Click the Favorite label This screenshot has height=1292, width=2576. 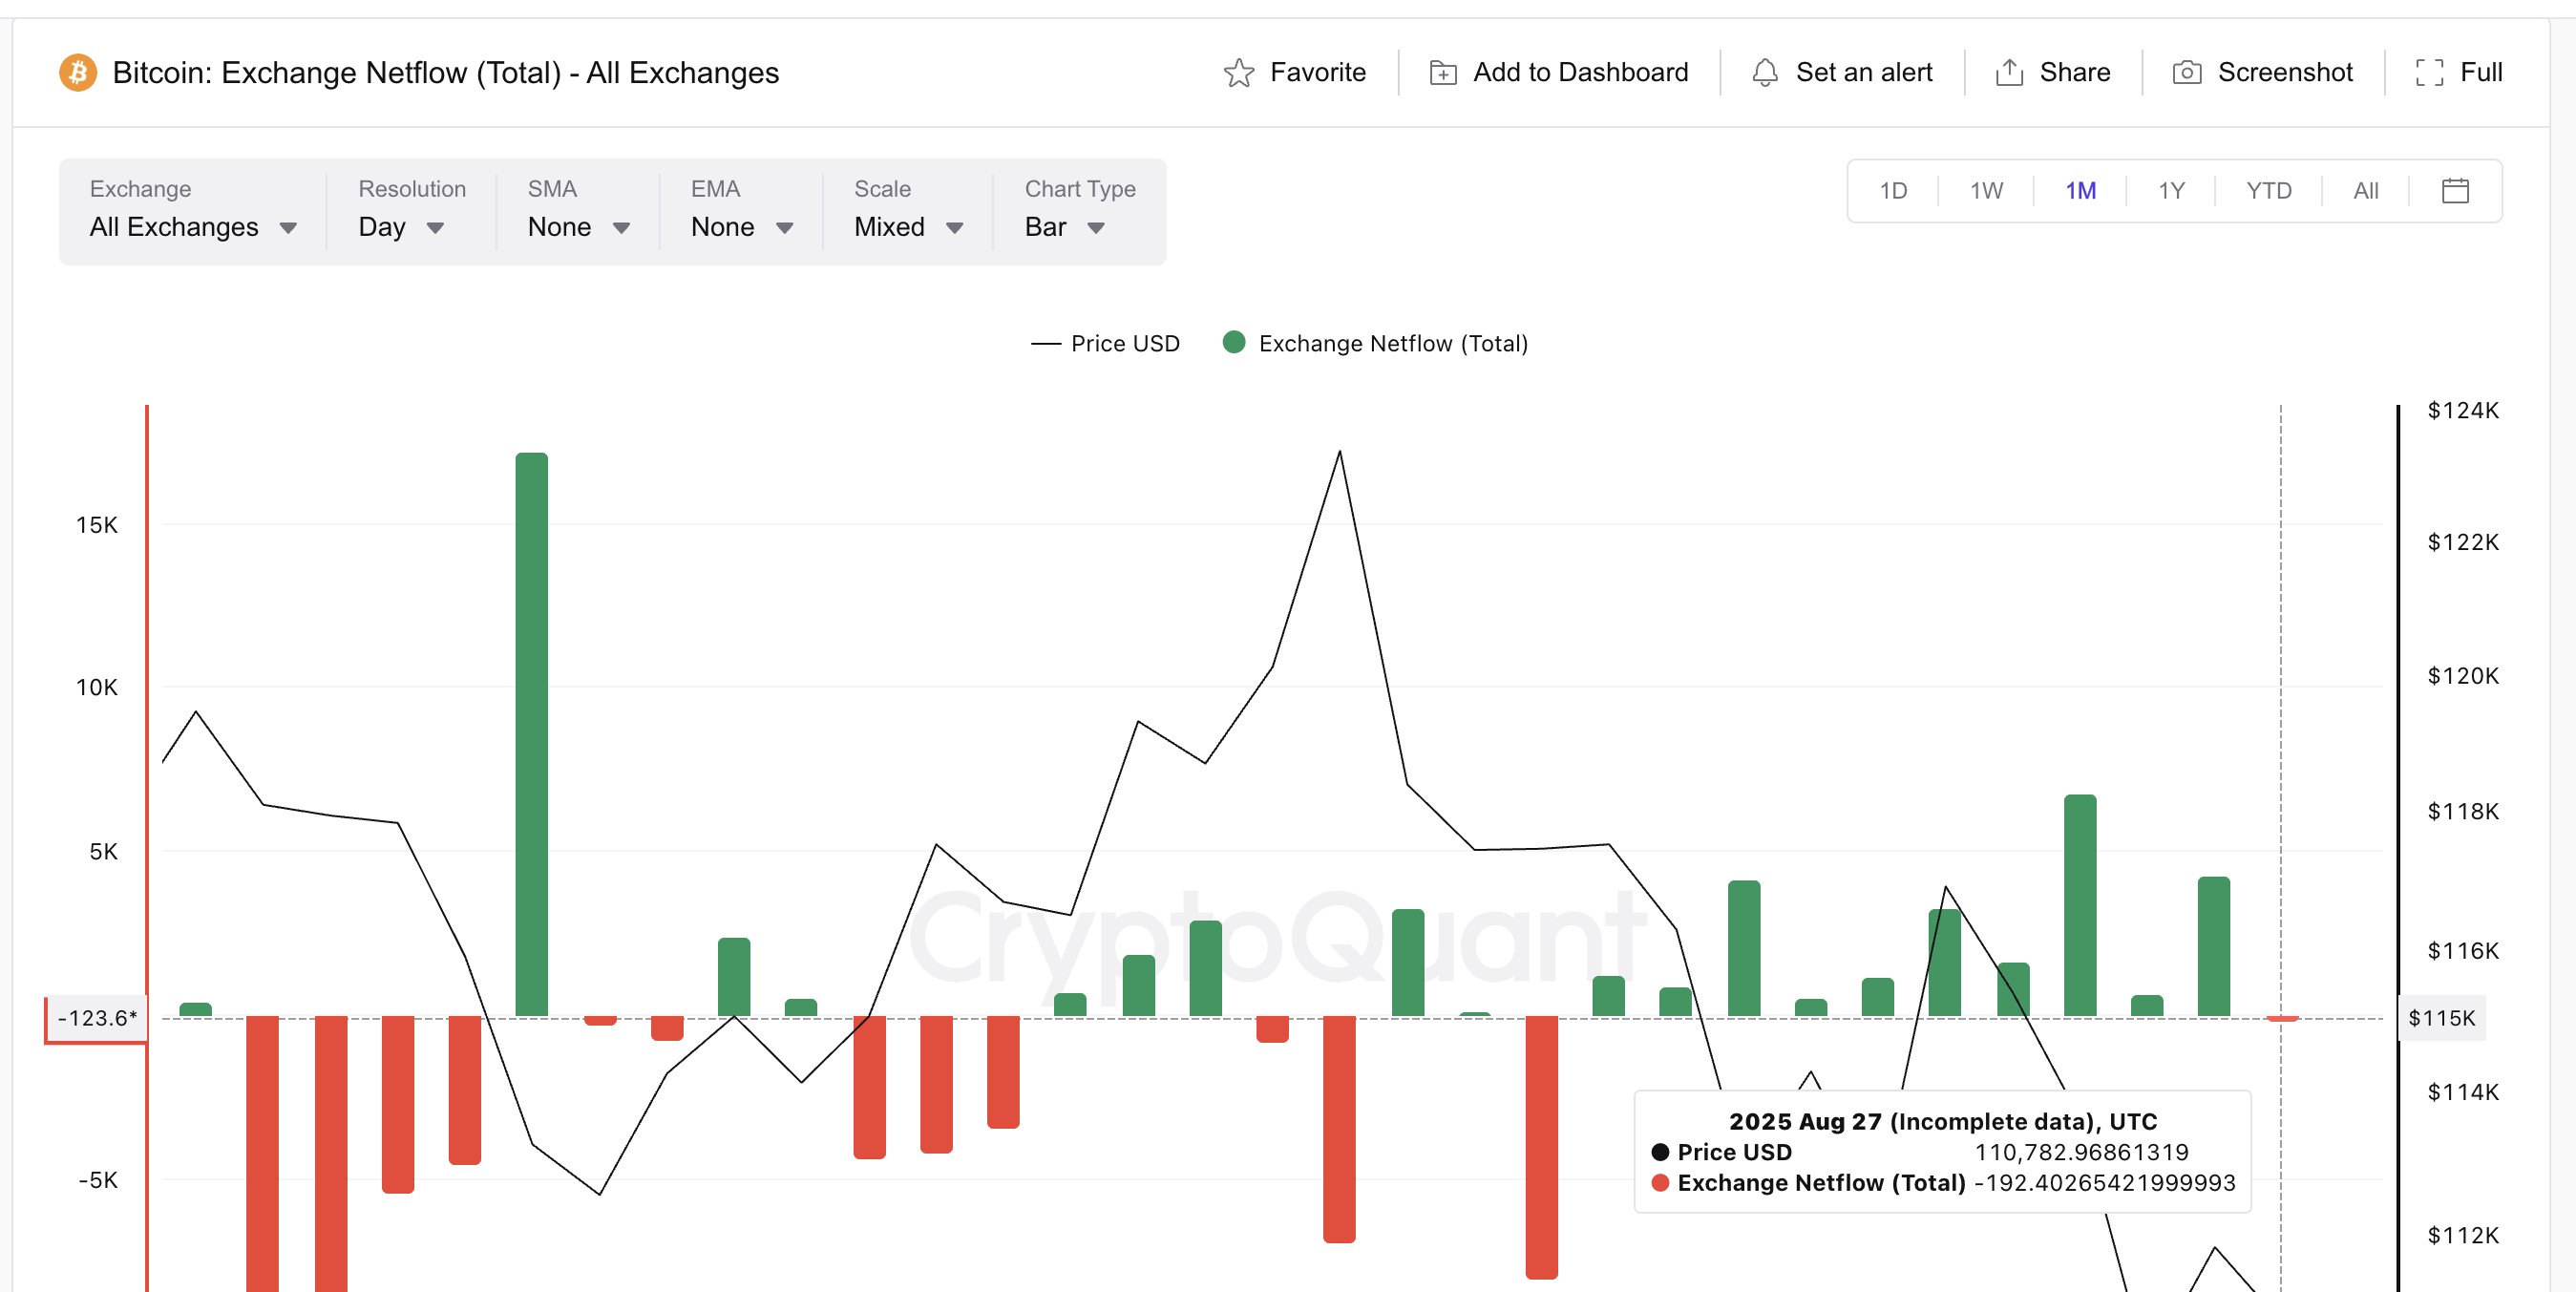(1317, 72)
